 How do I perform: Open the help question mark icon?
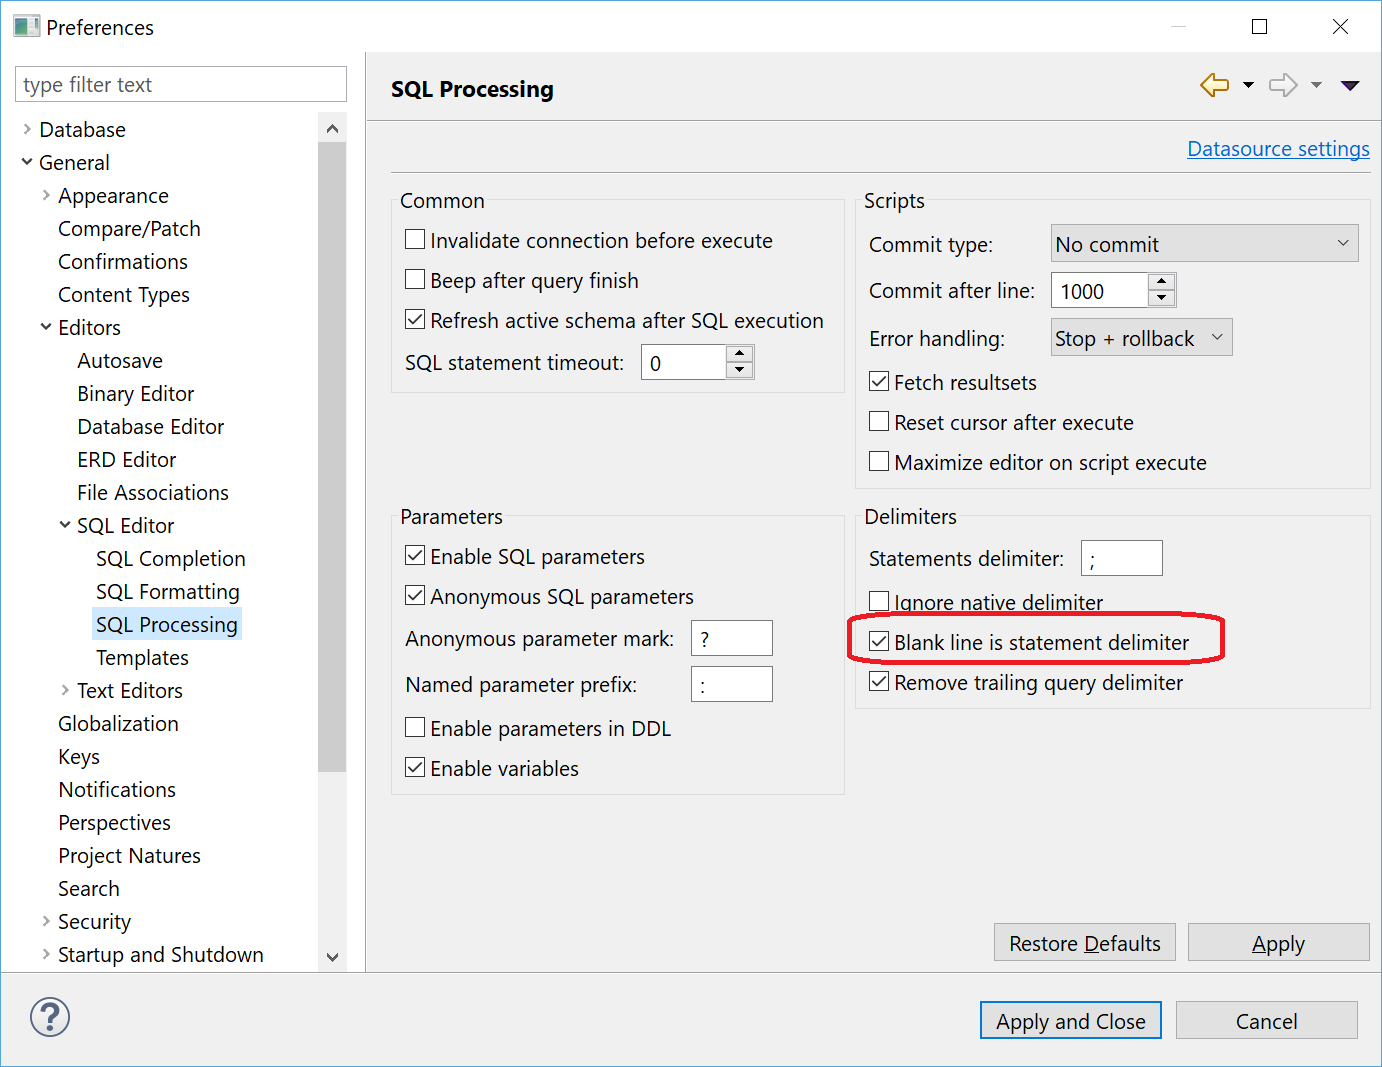(49, 1017)
